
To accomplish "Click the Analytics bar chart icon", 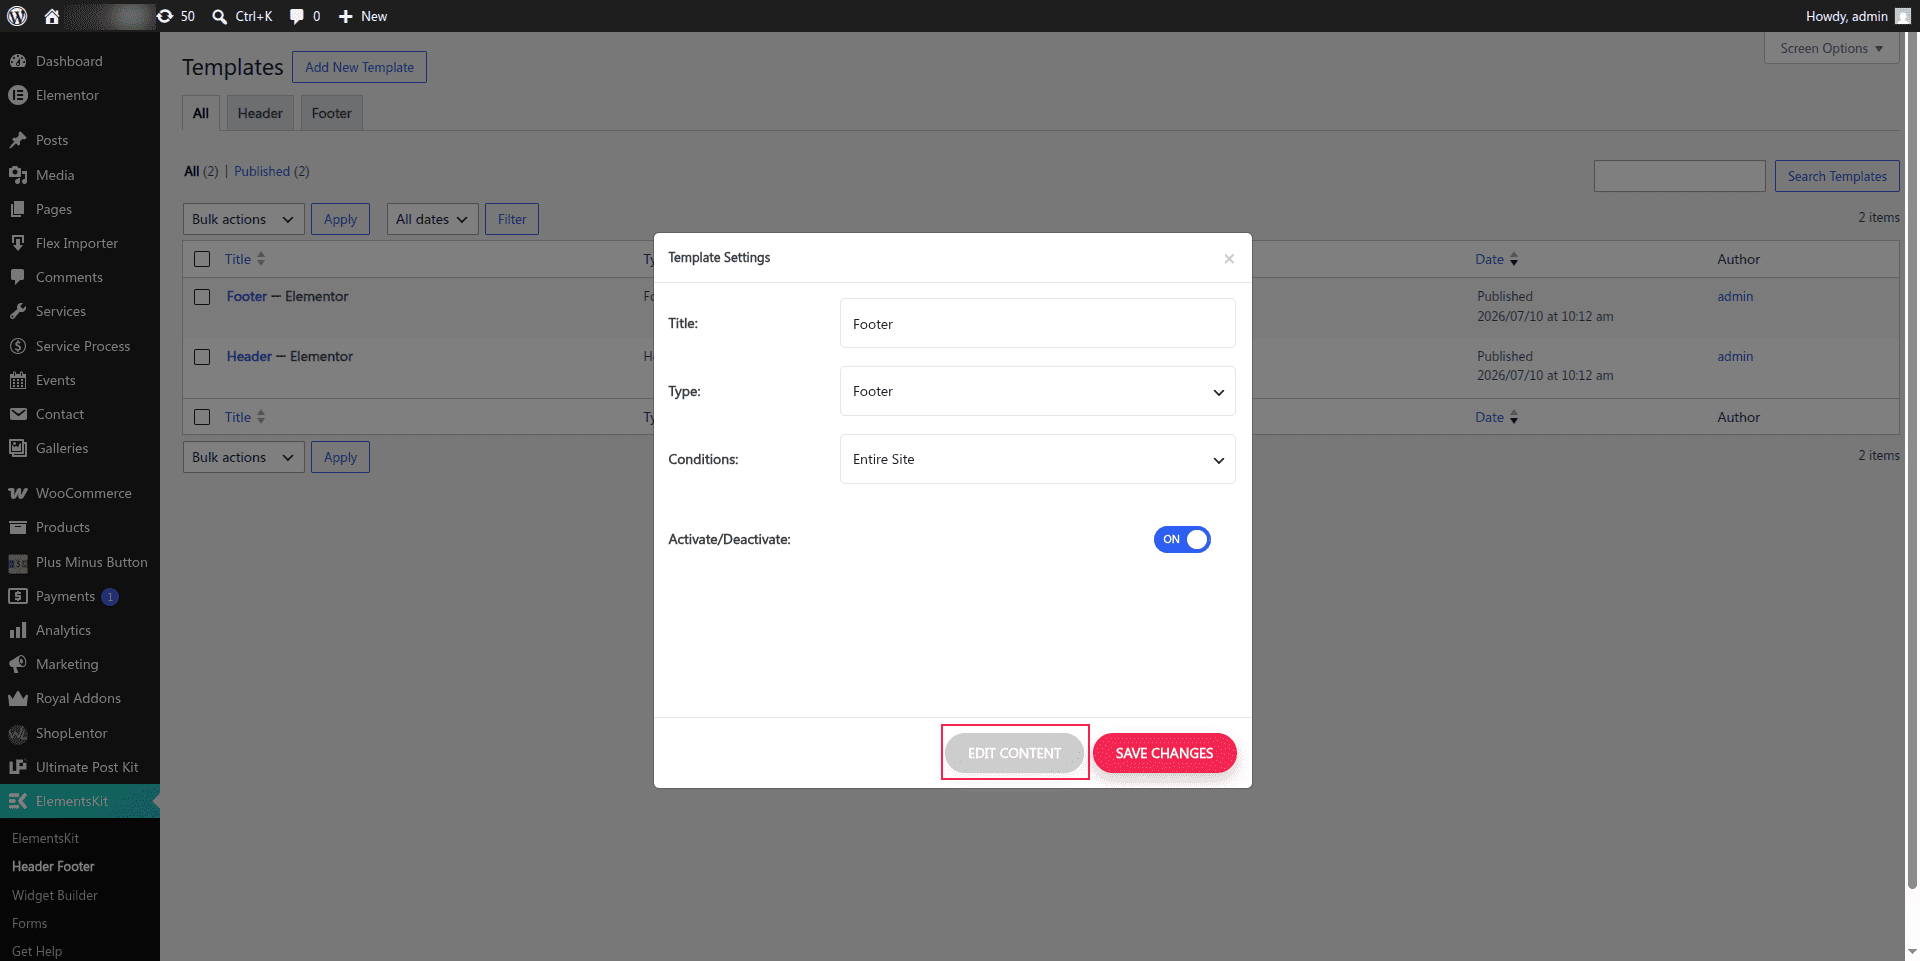I will [x=18, y=630].
